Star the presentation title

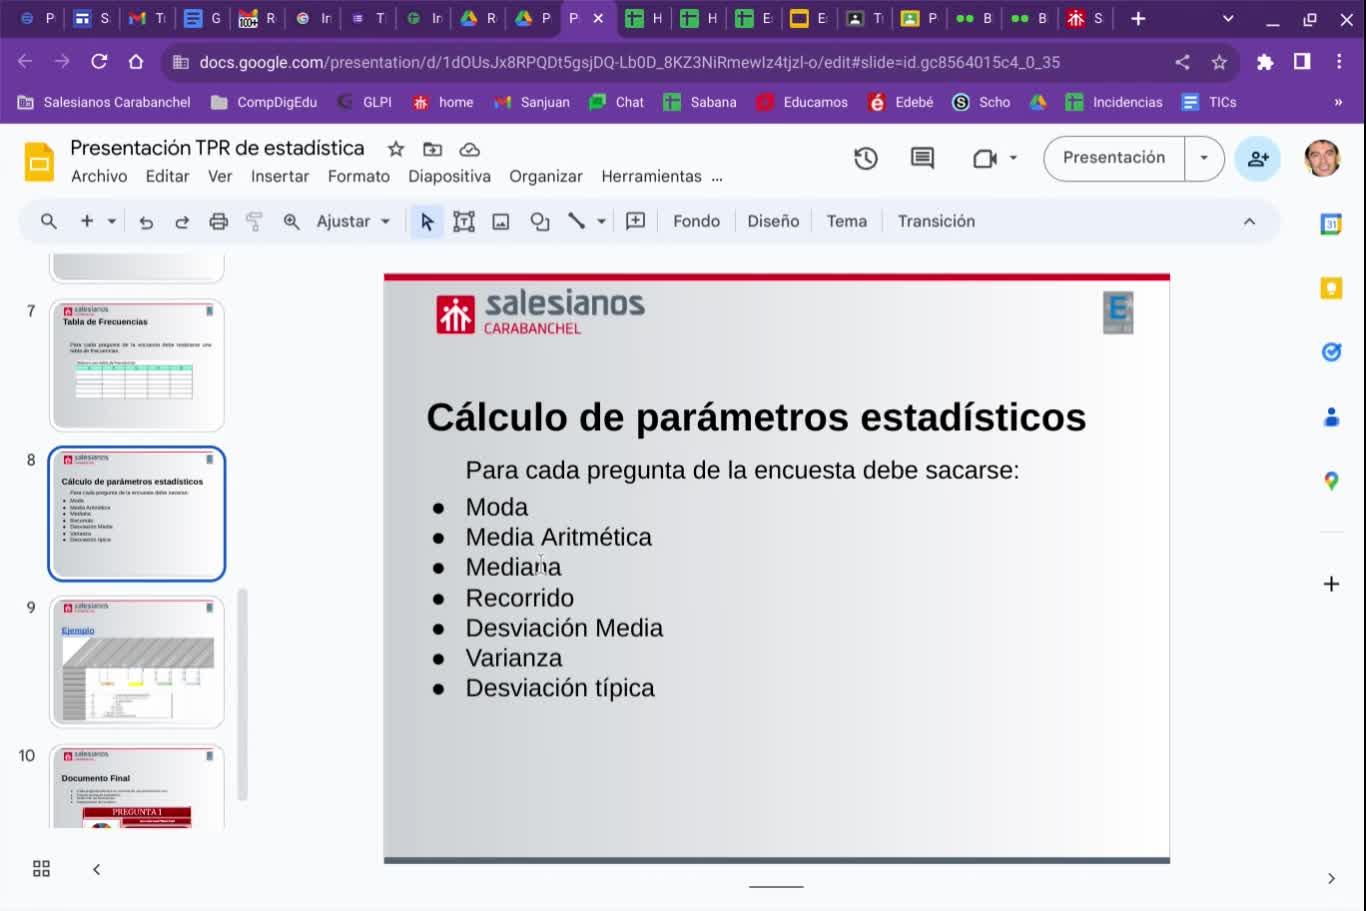(x=396, y=149)
